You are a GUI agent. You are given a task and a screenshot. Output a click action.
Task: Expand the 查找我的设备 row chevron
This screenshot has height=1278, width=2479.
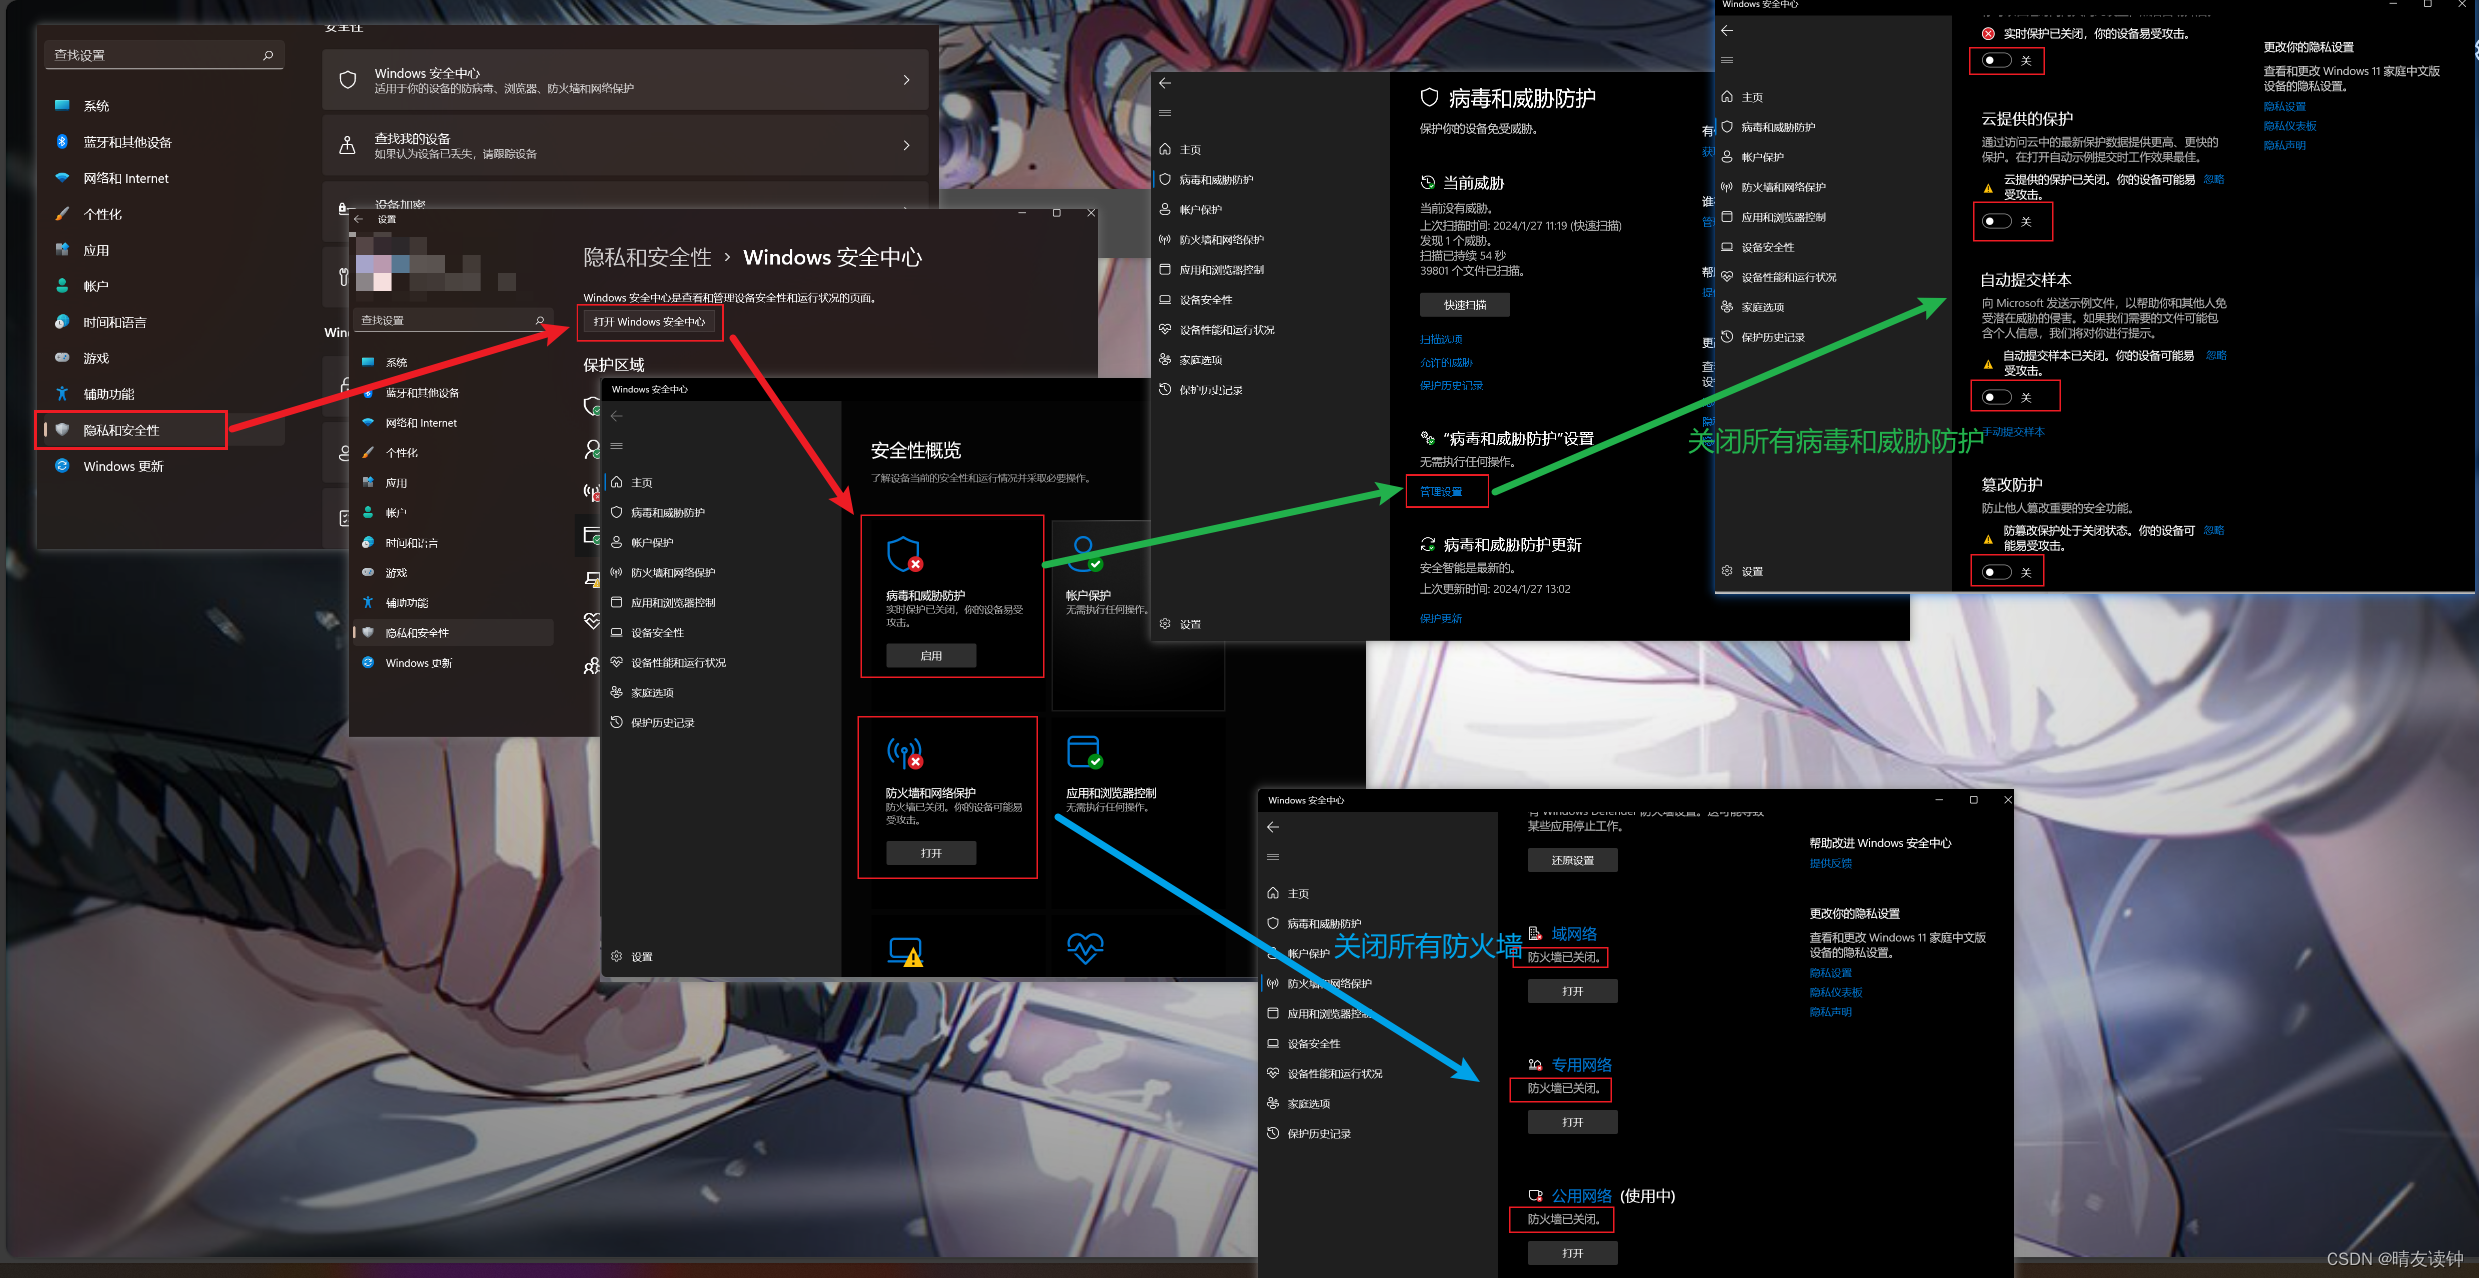(906, 145)
